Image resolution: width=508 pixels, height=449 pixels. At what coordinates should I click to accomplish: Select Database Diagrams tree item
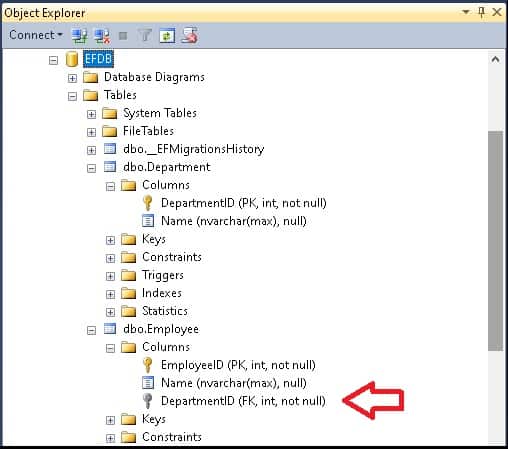click(x=154, y=77)
